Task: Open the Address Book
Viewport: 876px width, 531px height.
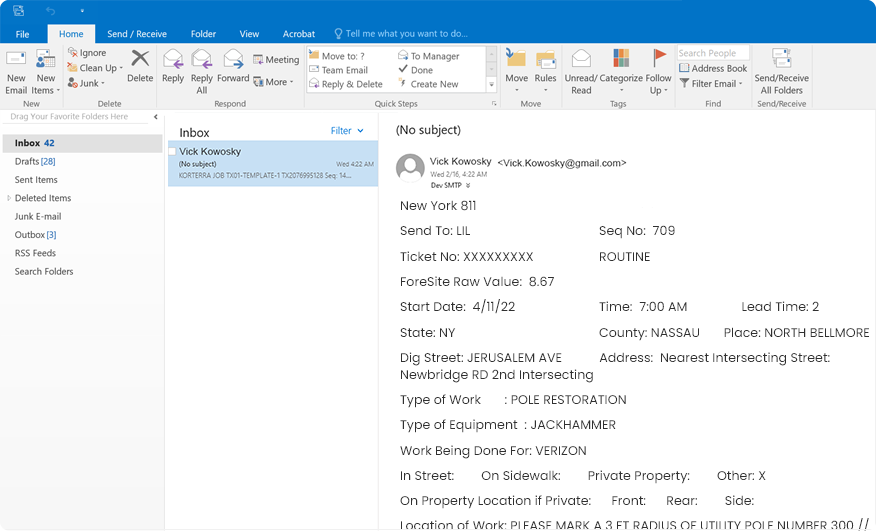Action: click(x=713, y=68)
